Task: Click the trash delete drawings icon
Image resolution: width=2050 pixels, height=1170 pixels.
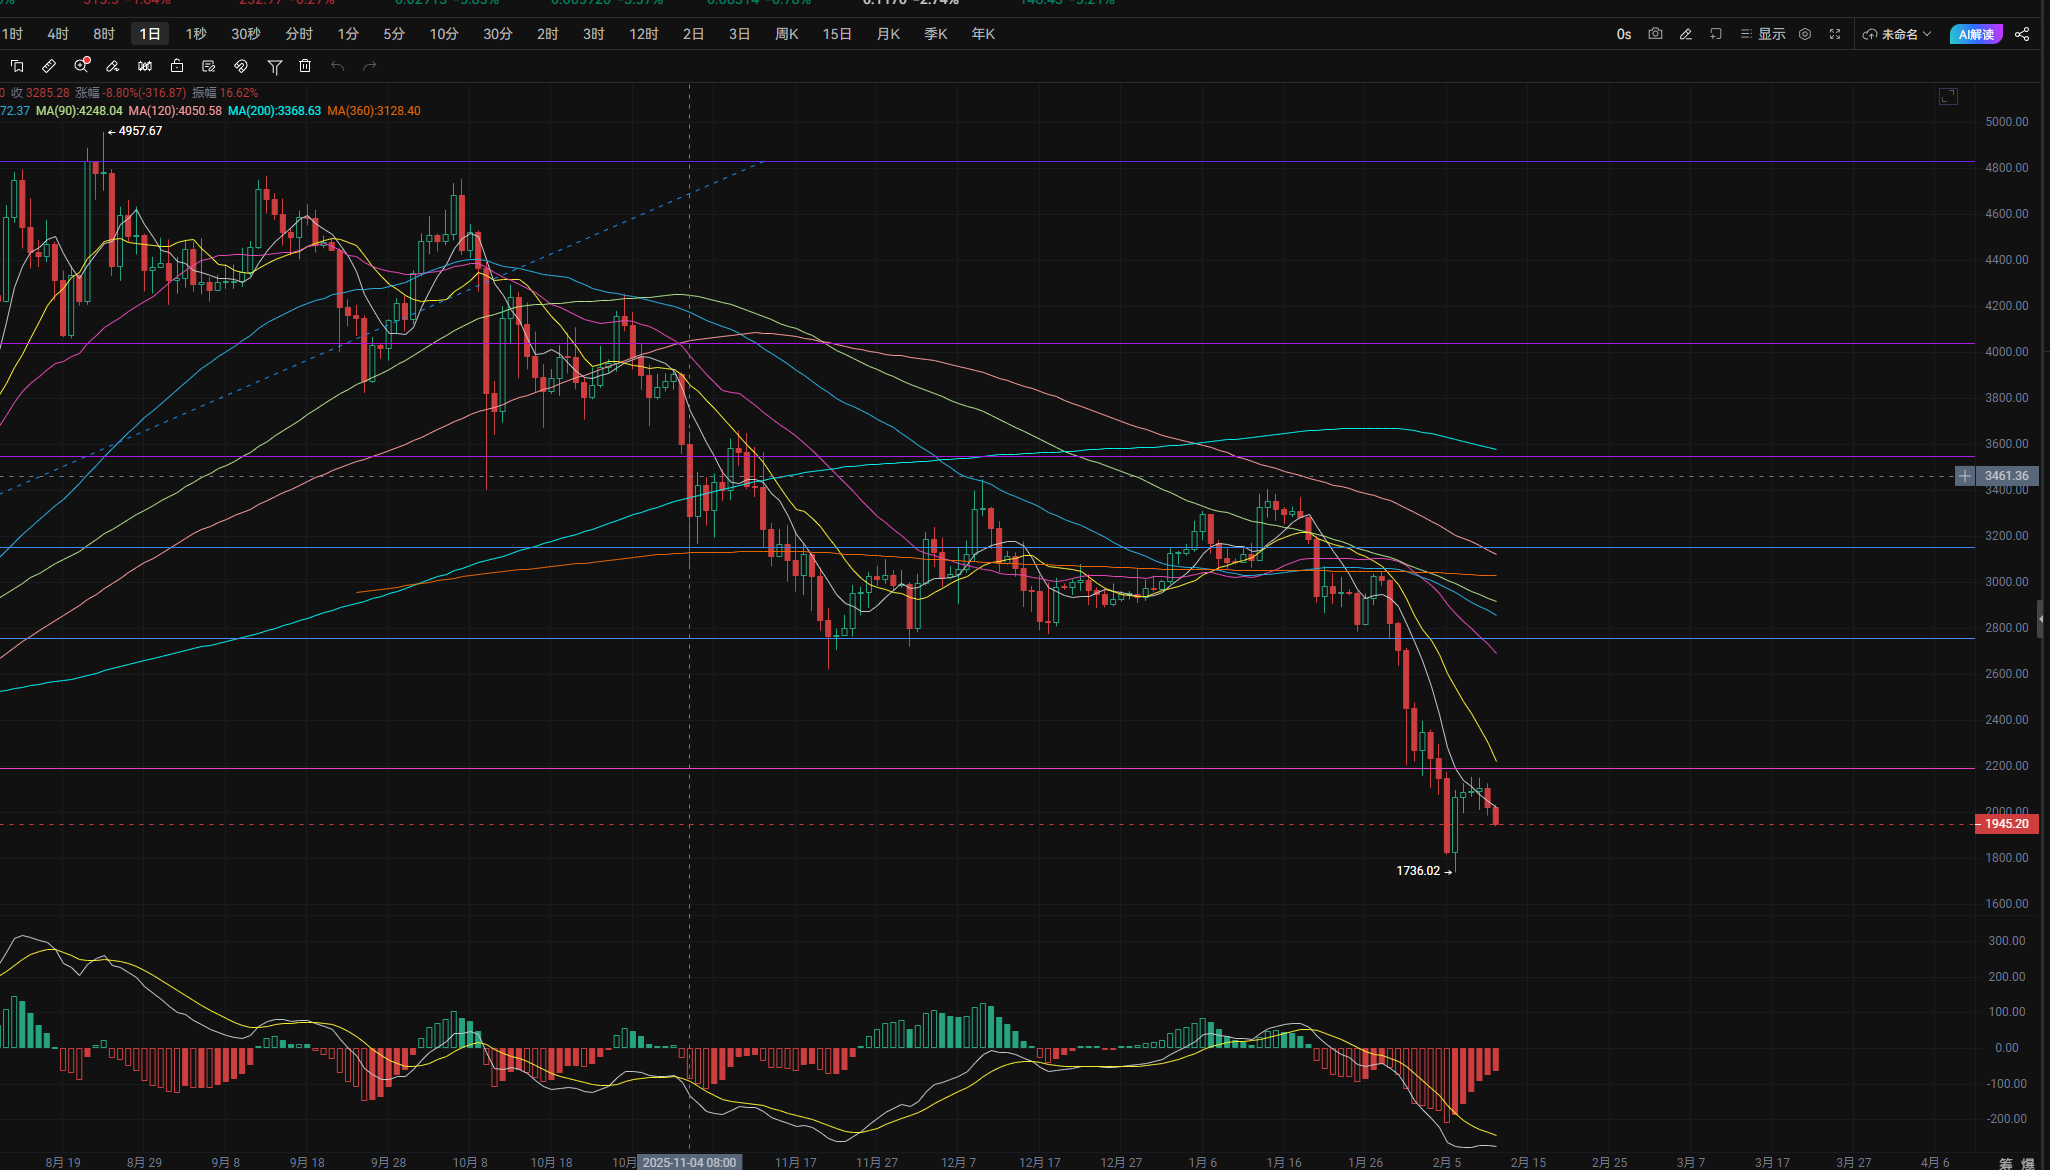Action: point(305,66)
